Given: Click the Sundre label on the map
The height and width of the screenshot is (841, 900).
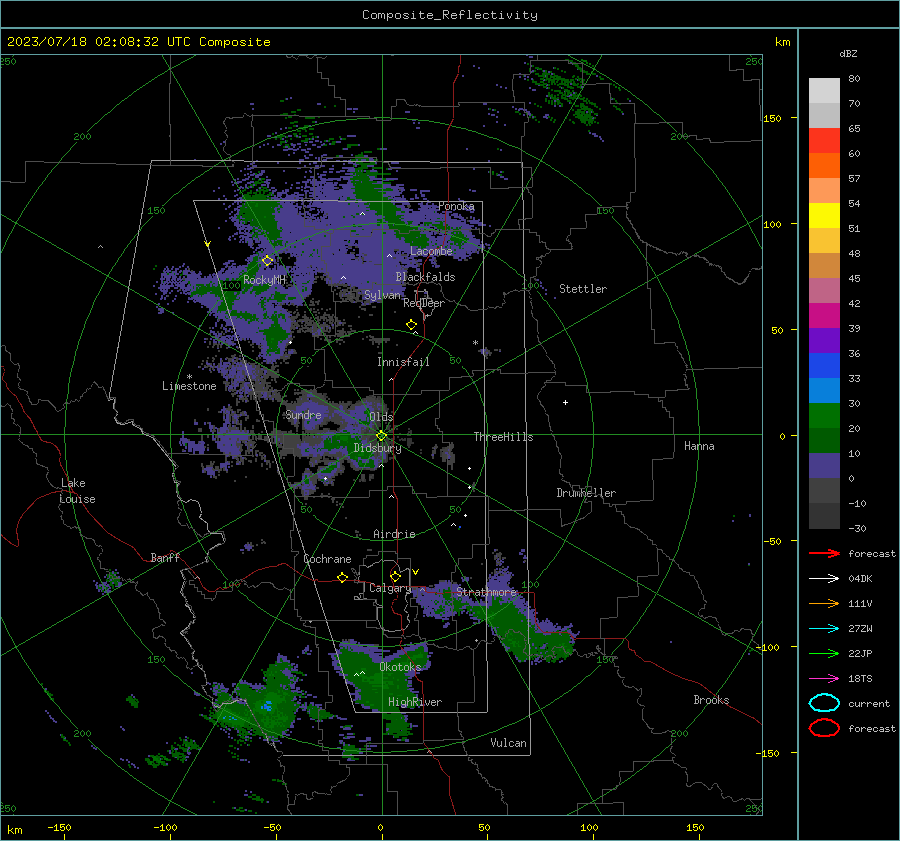Looking at the screenshot, I should 304,414.
